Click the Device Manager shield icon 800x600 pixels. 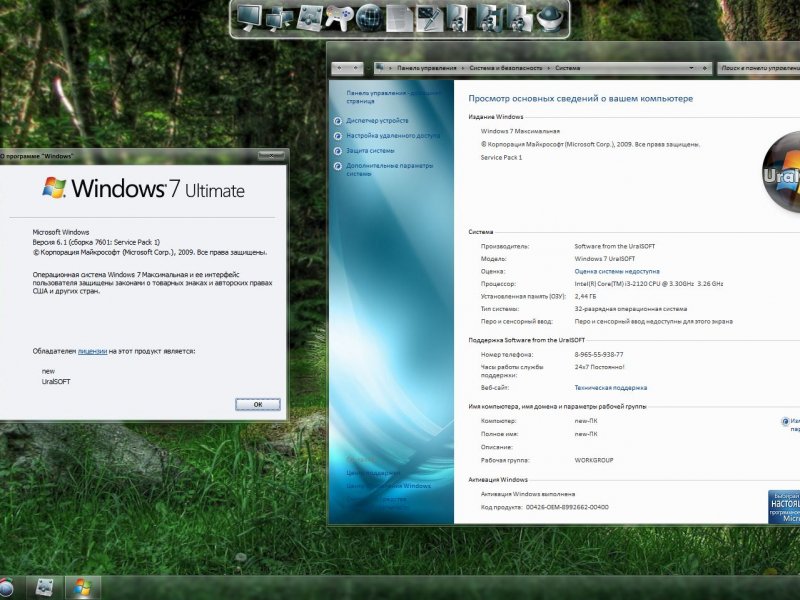(338, 121)
